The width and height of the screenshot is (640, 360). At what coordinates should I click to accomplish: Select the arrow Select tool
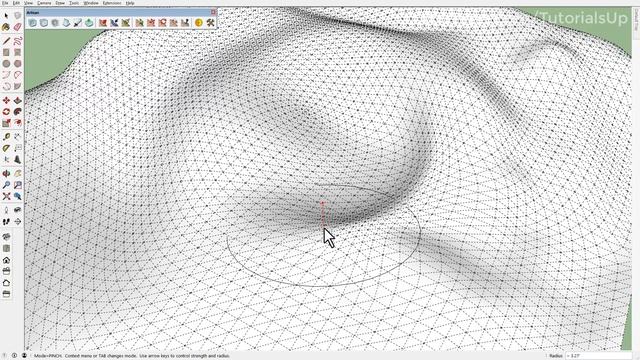click(x=6, y=16)
